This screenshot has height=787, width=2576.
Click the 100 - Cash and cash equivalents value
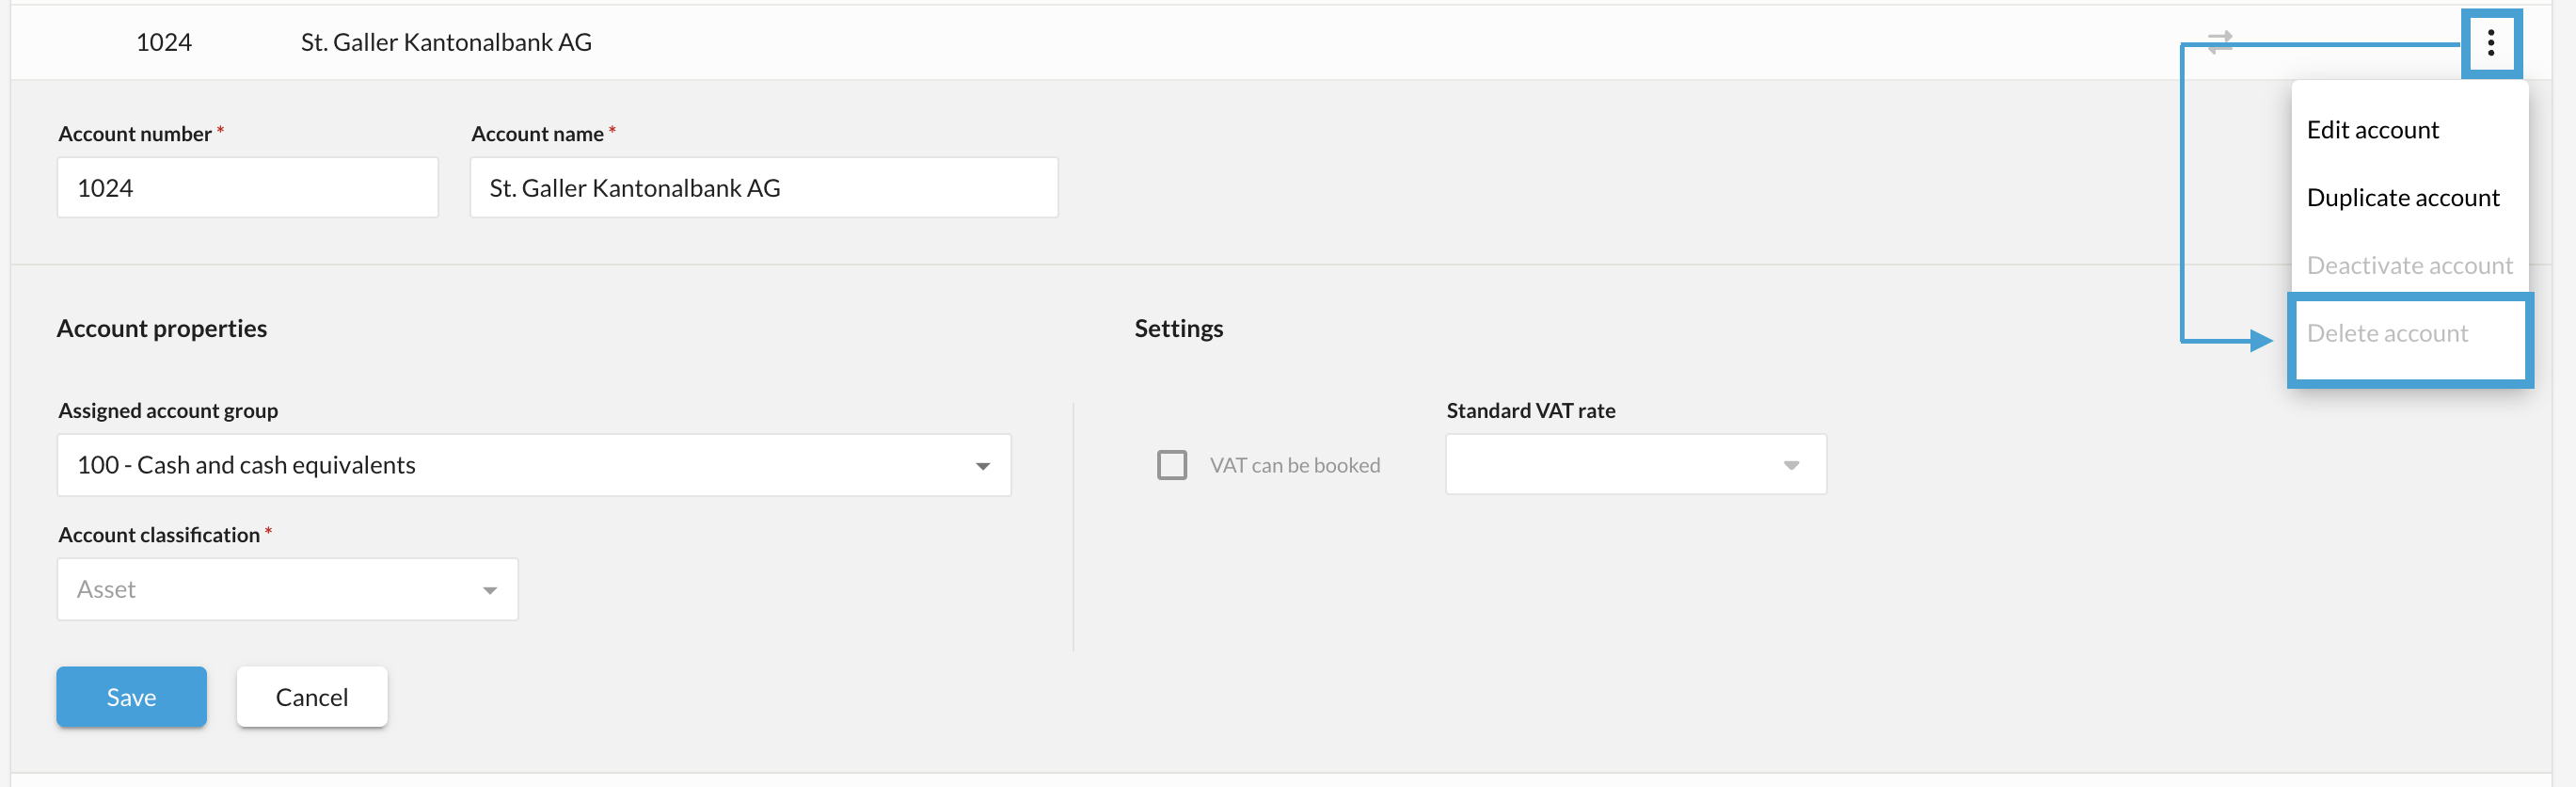click(246, 465)
